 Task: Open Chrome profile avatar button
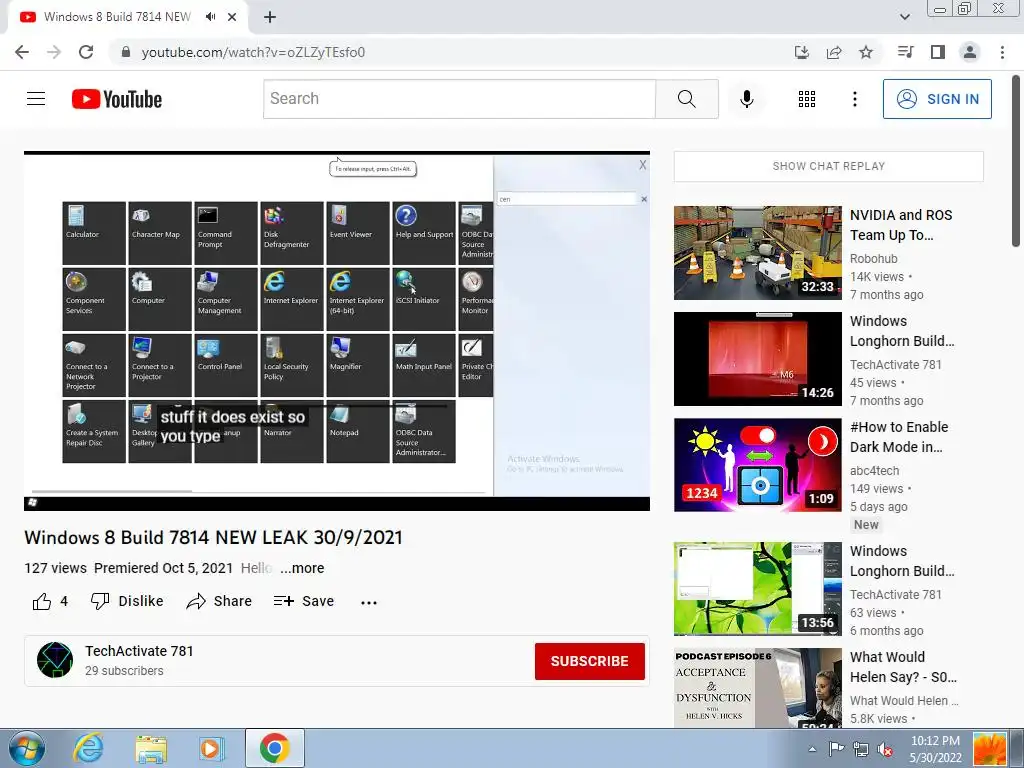pos(970,52)
